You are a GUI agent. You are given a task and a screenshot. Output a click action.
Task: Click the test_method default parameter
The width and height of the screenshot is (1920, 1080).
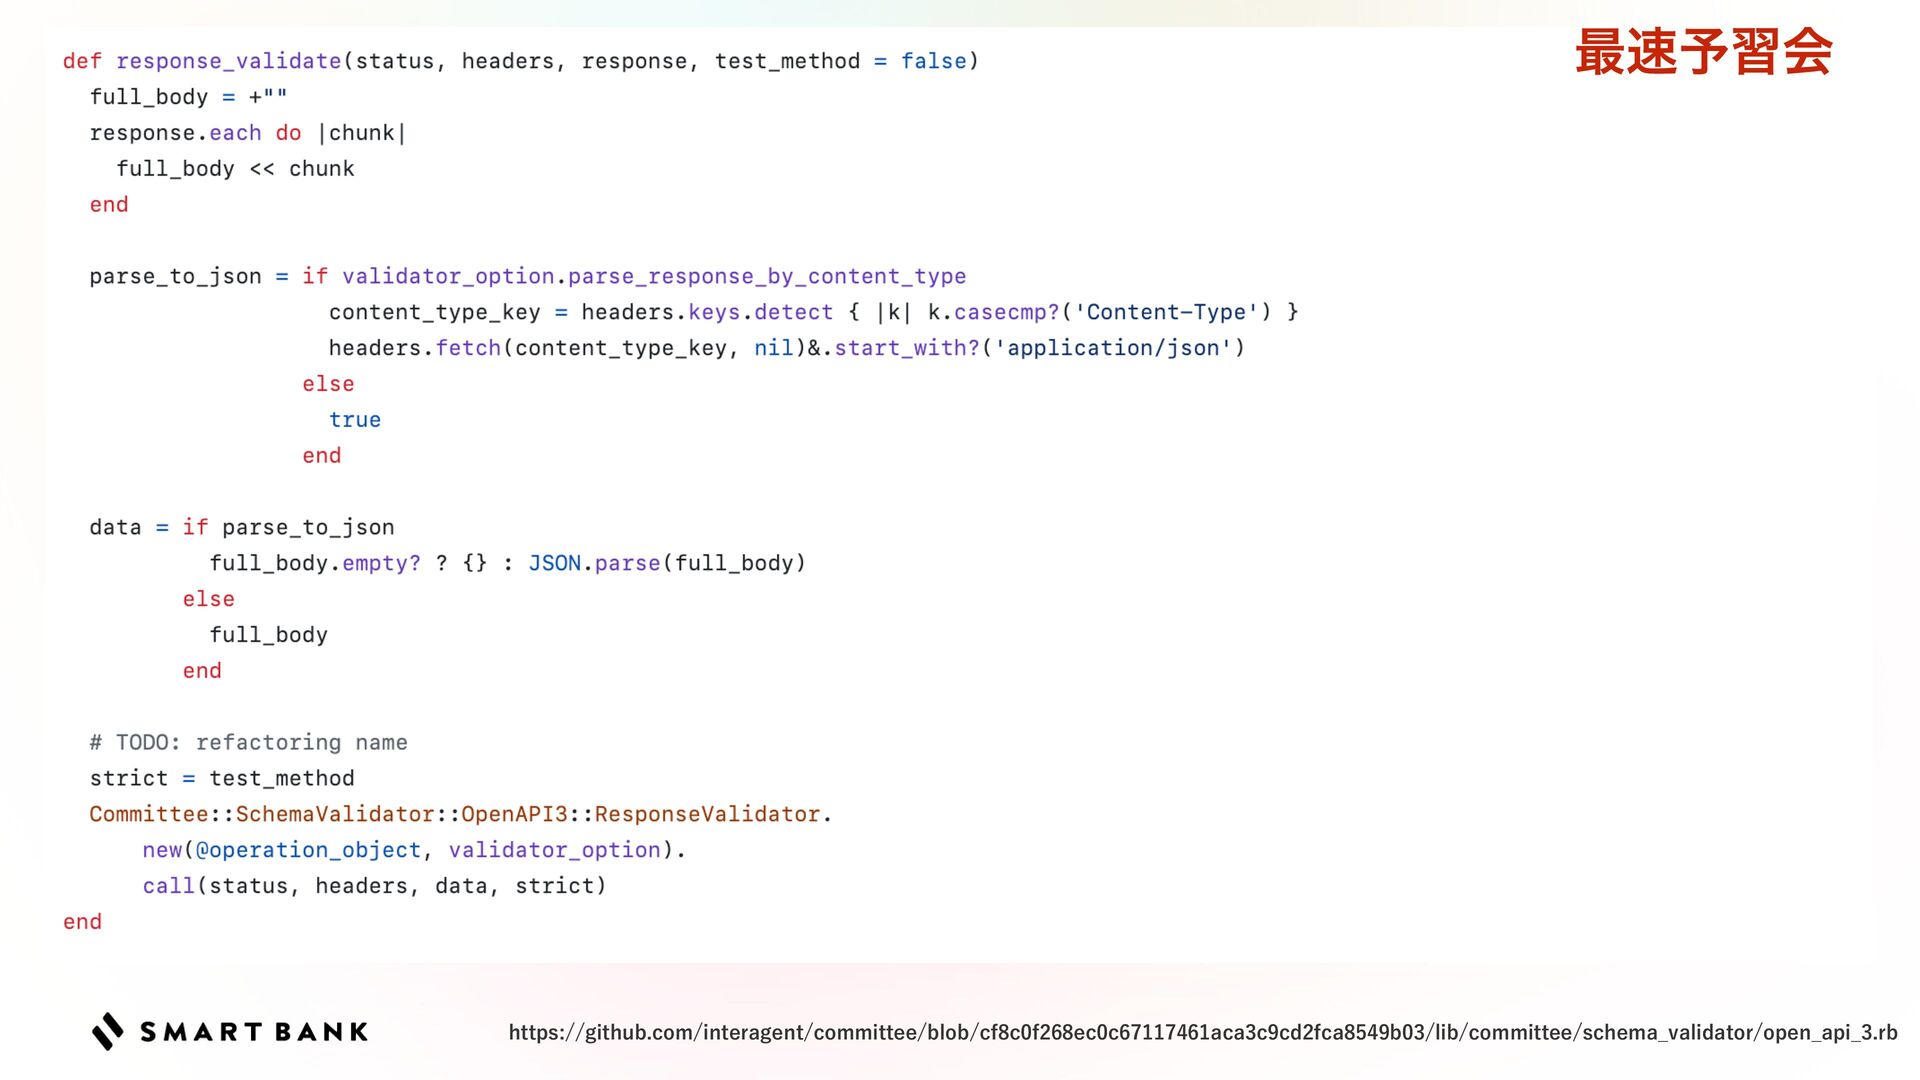tap(787, 61)
